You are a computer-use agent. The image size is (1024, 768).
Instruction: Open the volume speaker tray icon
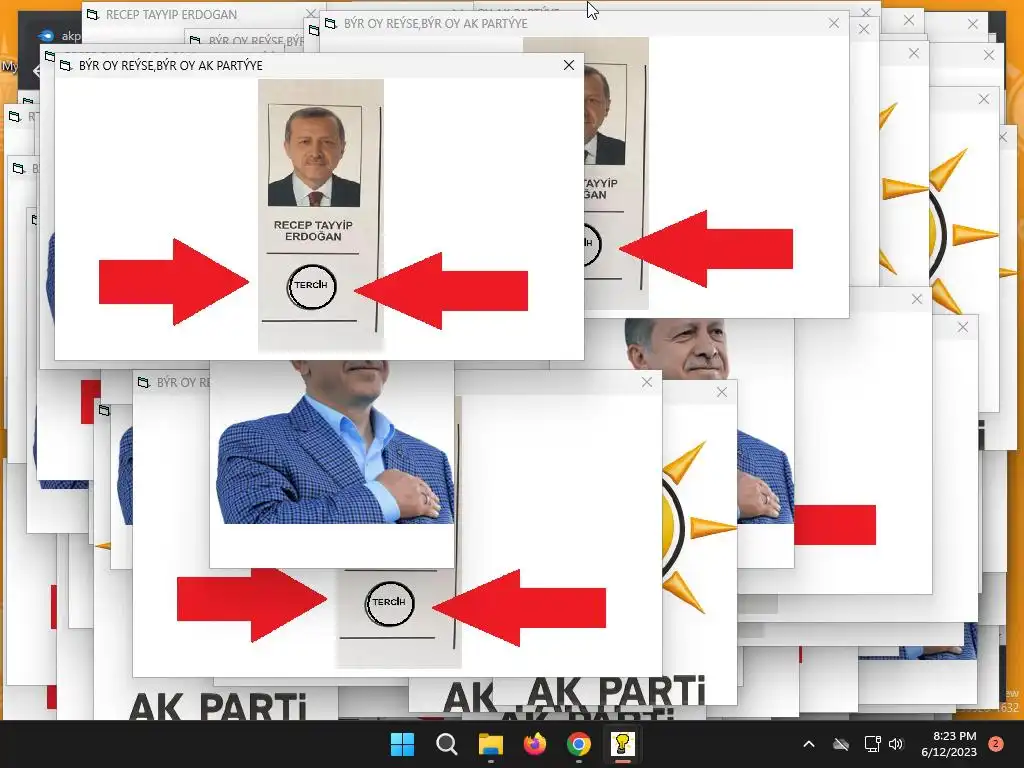pyautogui.click(x=896, y=744)
